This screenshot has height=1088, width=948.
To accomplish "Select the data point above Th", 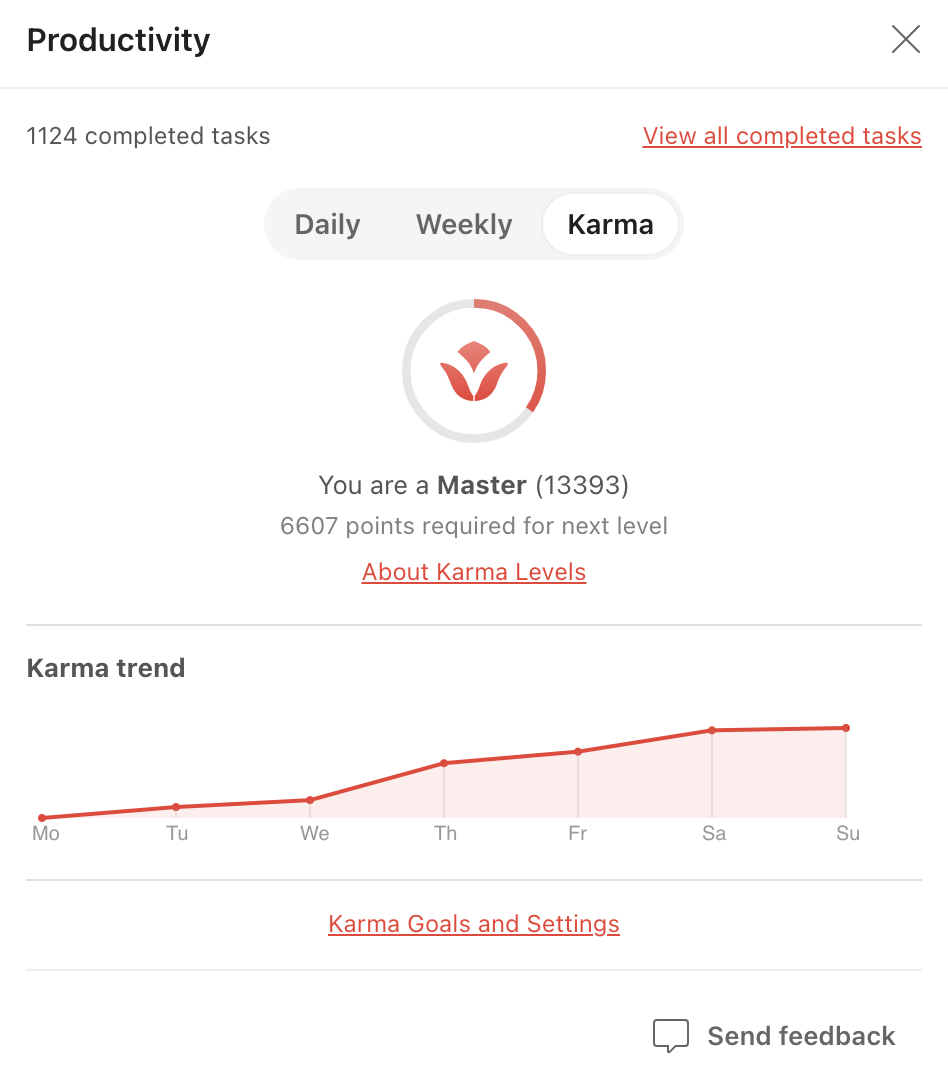I will point(445,763).
